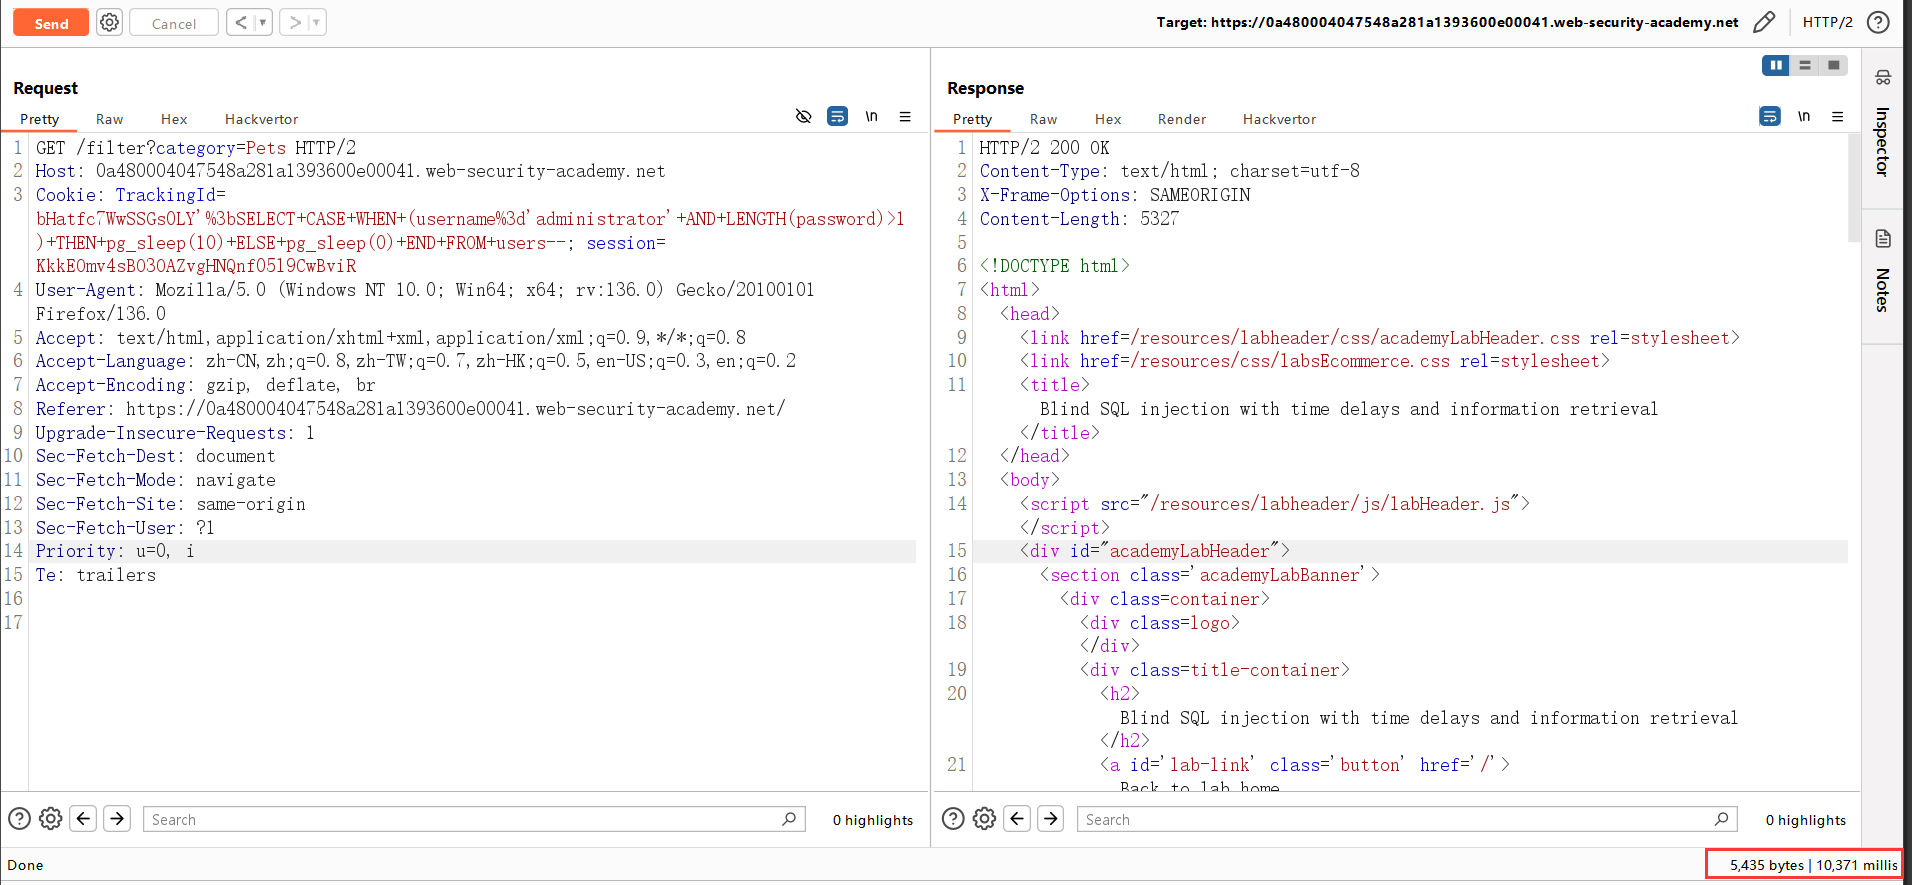
Task: Open Notes side panel
Action: coord(1882,290)
